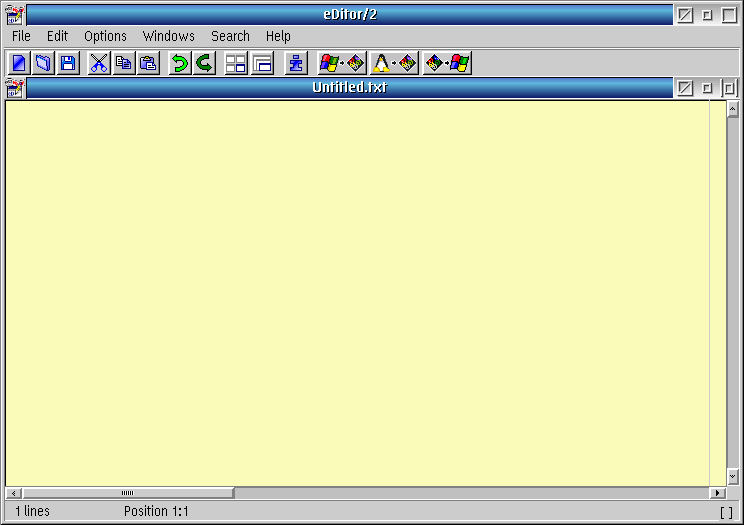Minimize the Untitled.txt document window

point(707,88)
